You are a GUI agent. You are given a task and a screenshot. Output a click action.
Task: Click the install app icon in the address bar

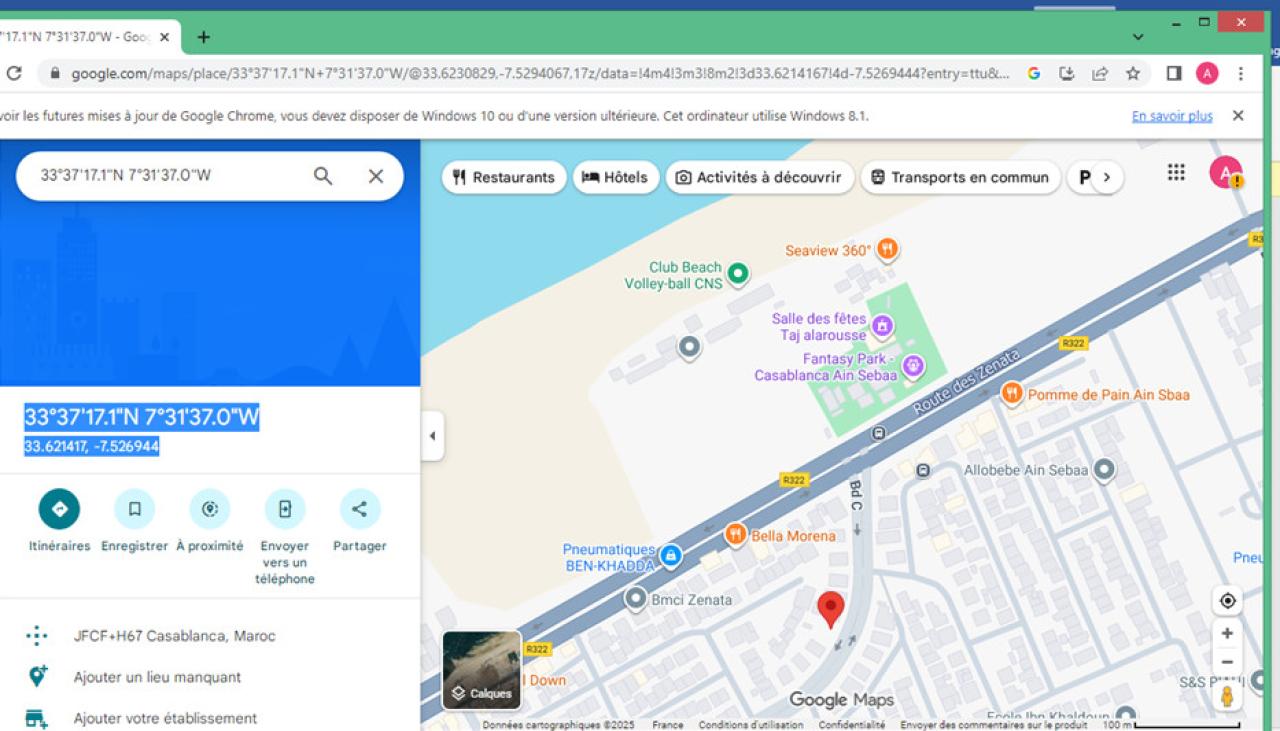[1067, 73]
